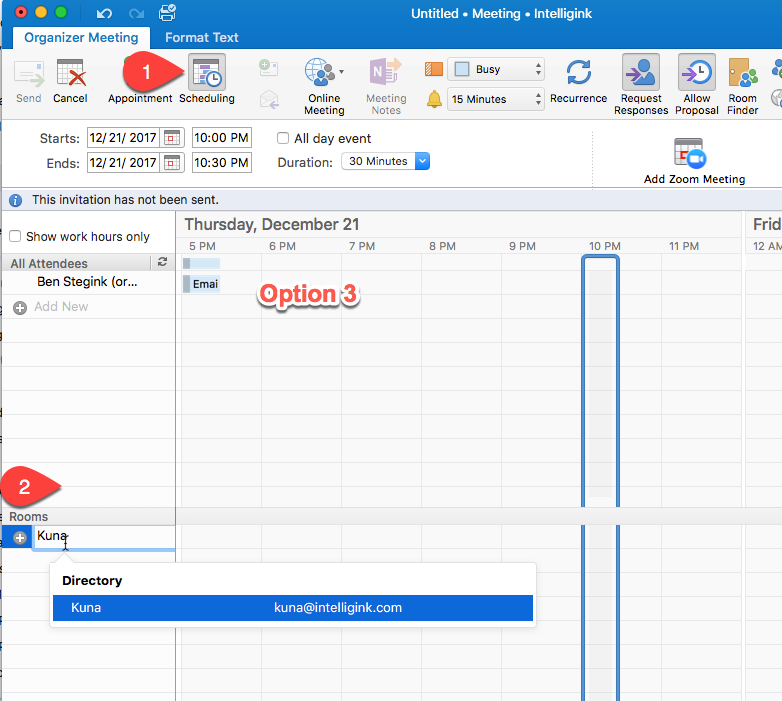Click the reminder bell icon
This screenshot has width=782, height=701.
pos(434,99)
